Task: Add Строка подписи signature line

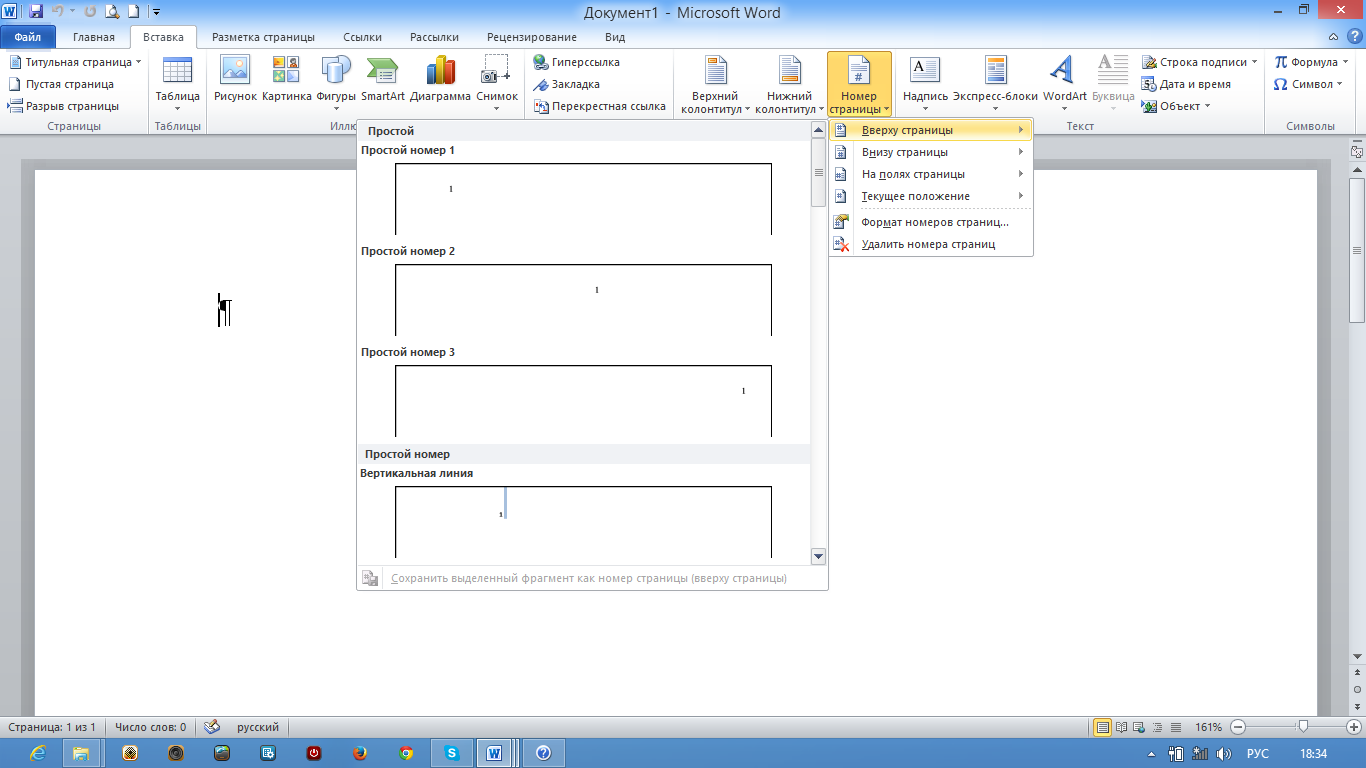Action: pyautogui.click(x=1201, y=62)
